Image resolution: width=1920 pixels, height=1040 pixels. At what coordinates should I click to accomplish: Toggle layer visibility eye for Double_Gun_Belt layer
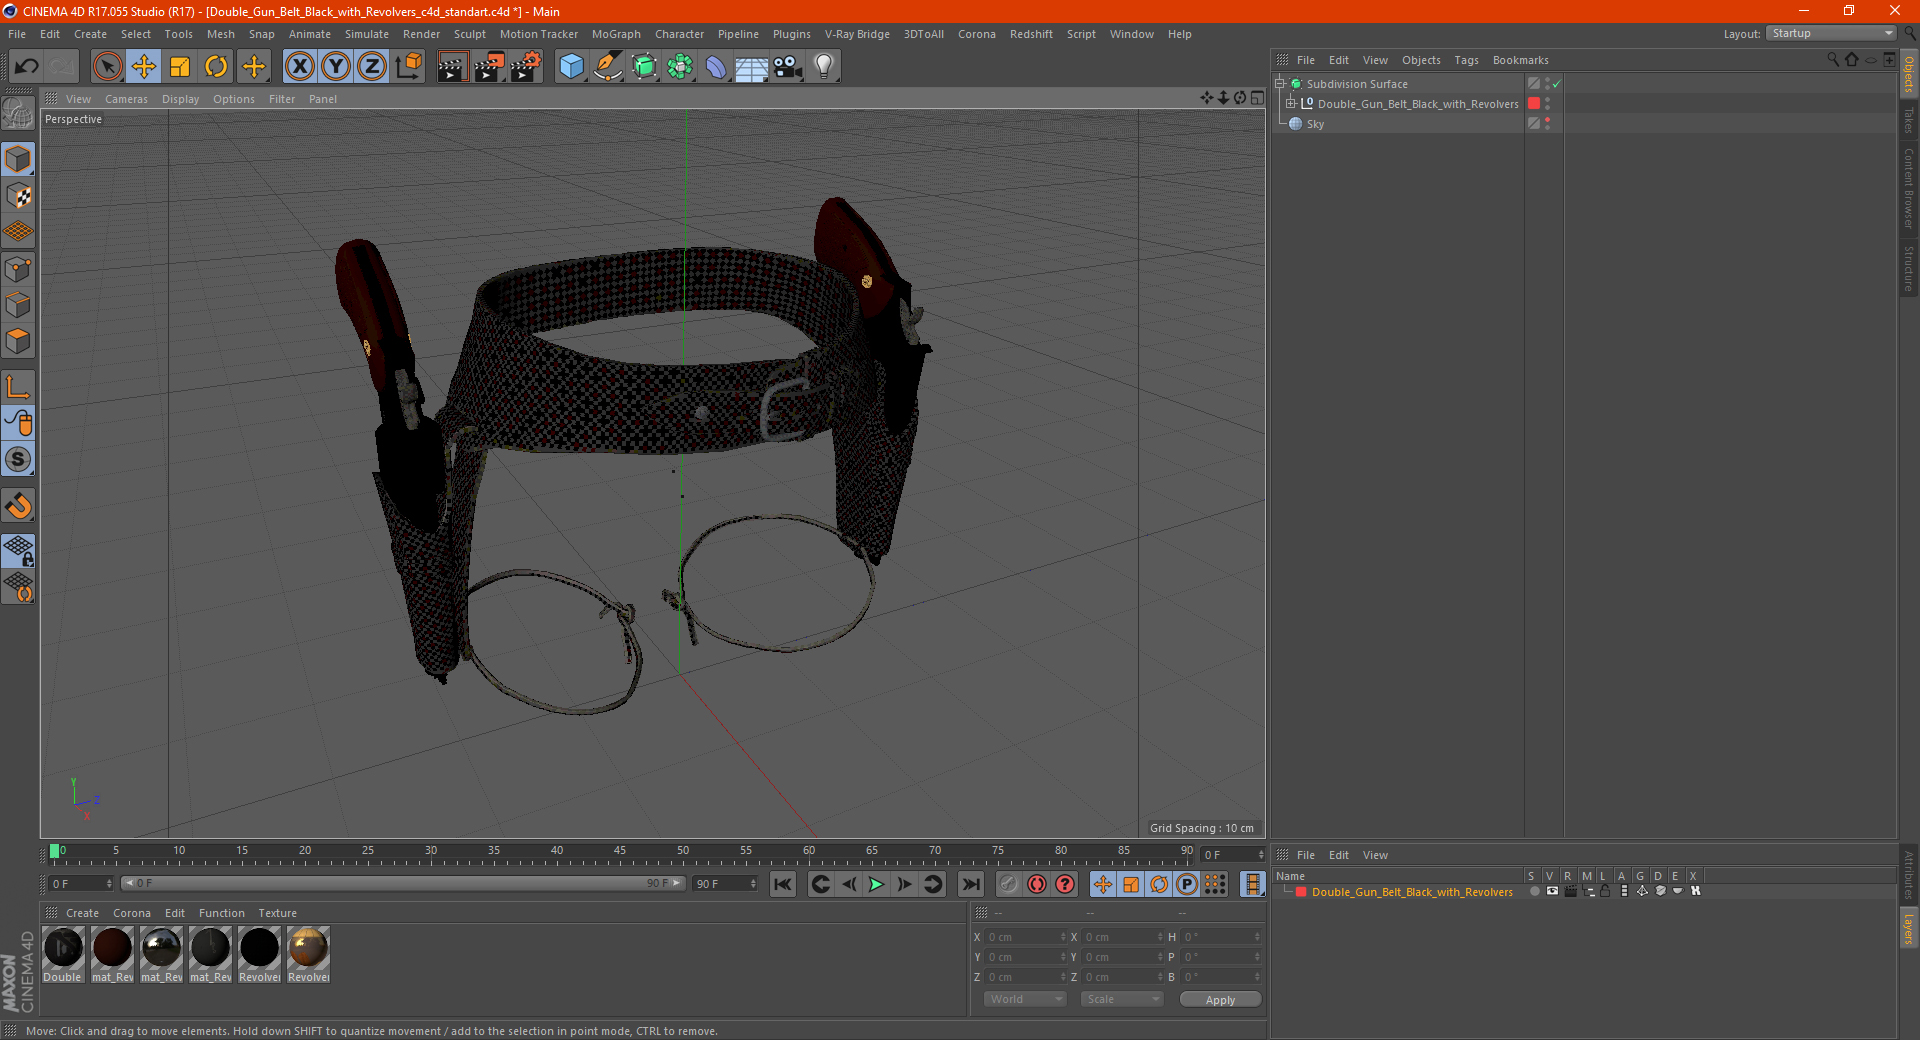(x=1552, y=891)
